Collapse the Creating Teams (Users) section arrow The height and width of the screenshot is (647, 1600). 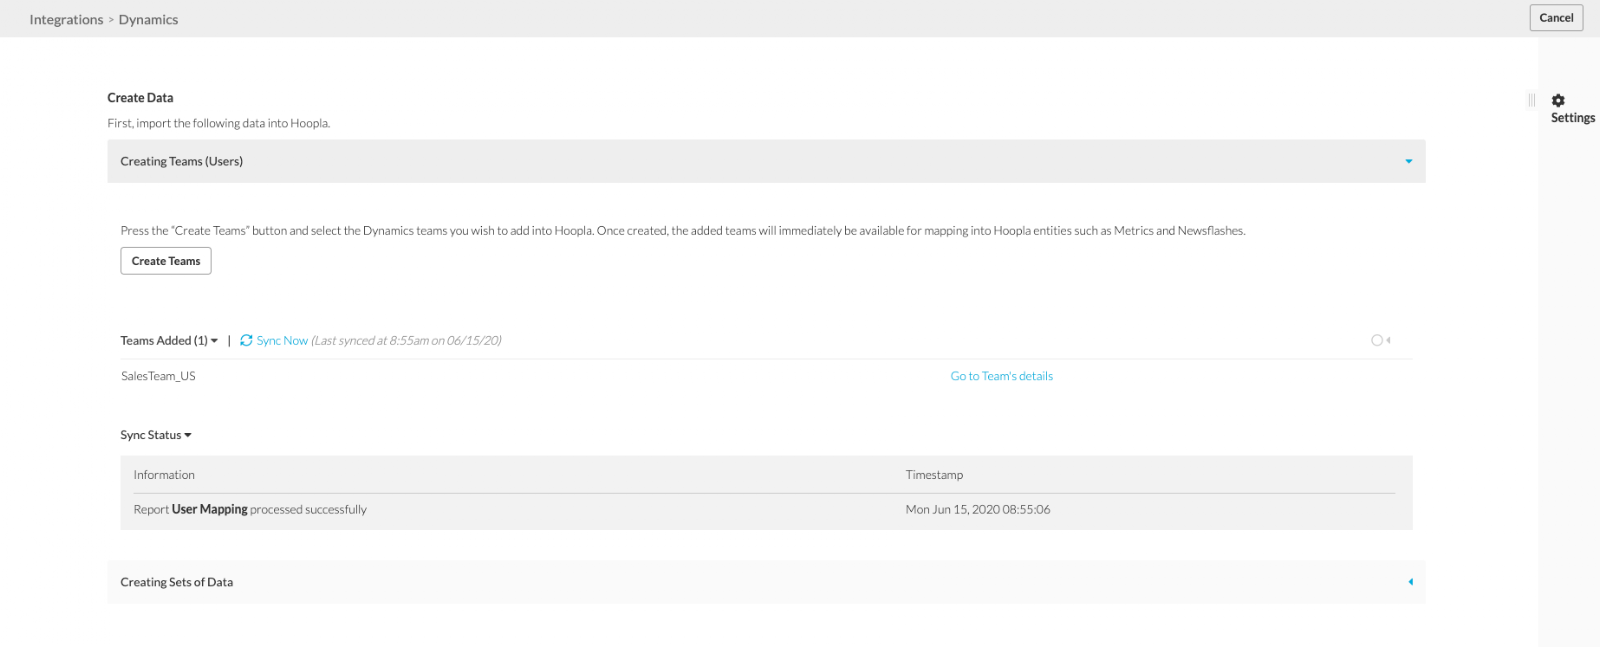point(1408,161)
